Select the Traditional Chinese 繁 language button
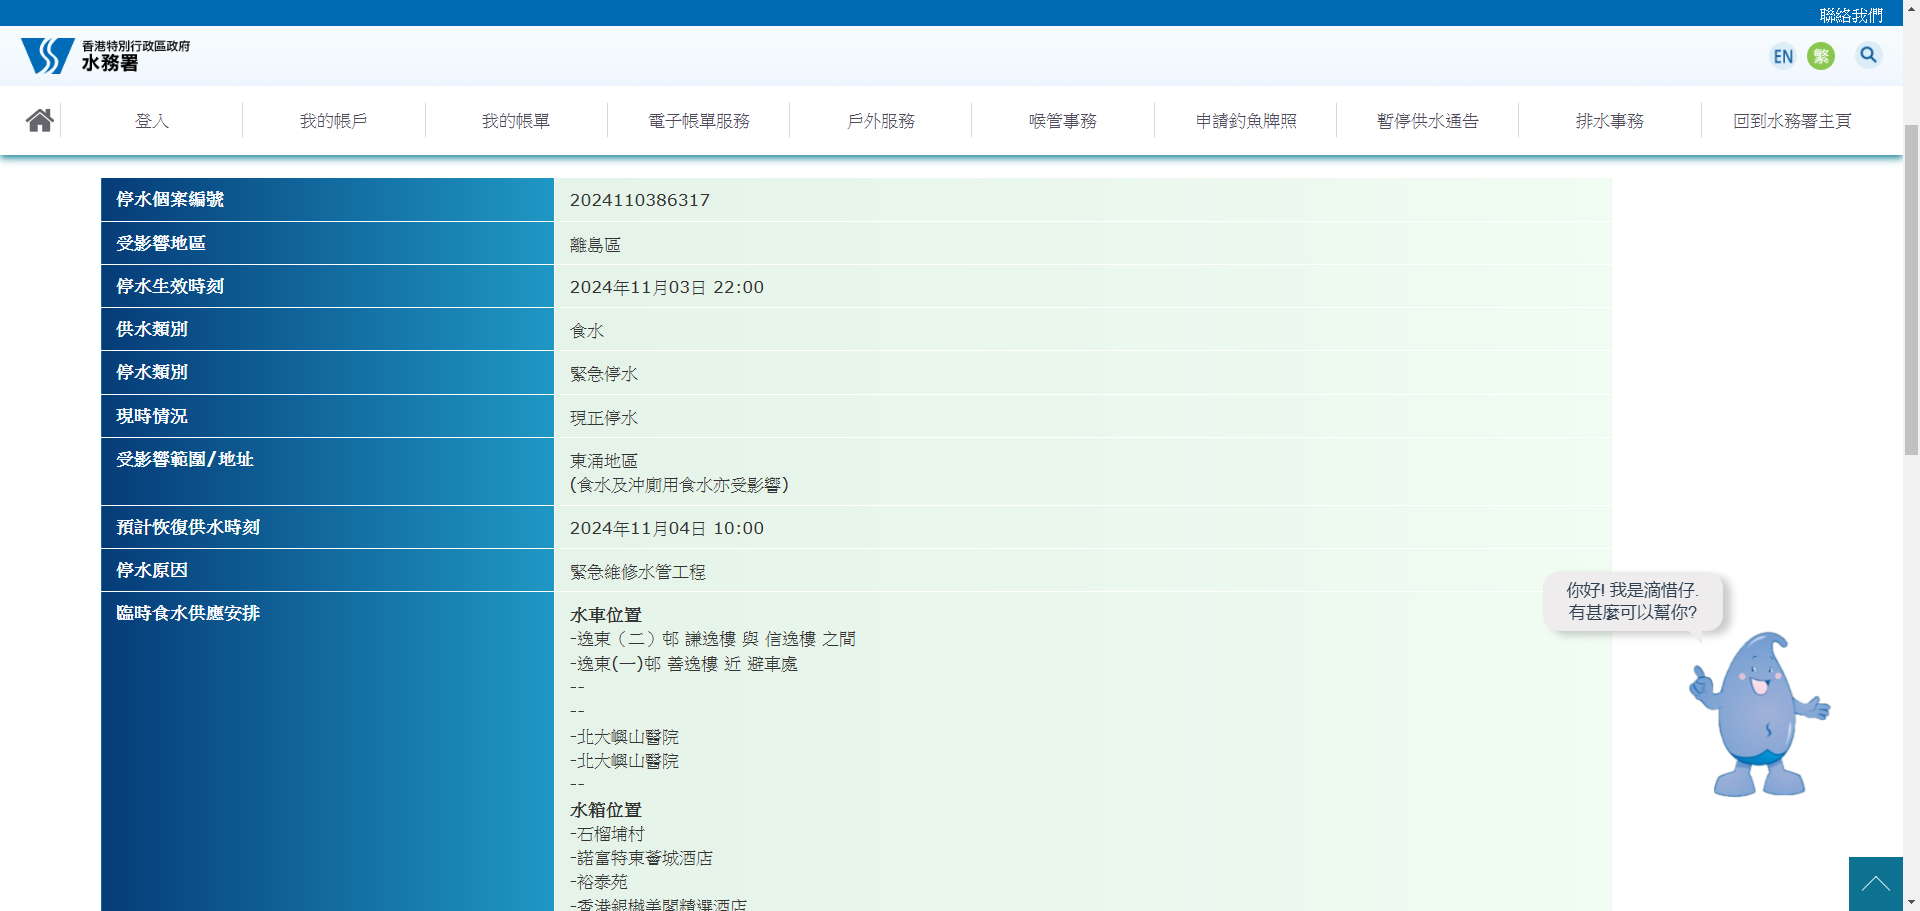 click(1821, 56)
